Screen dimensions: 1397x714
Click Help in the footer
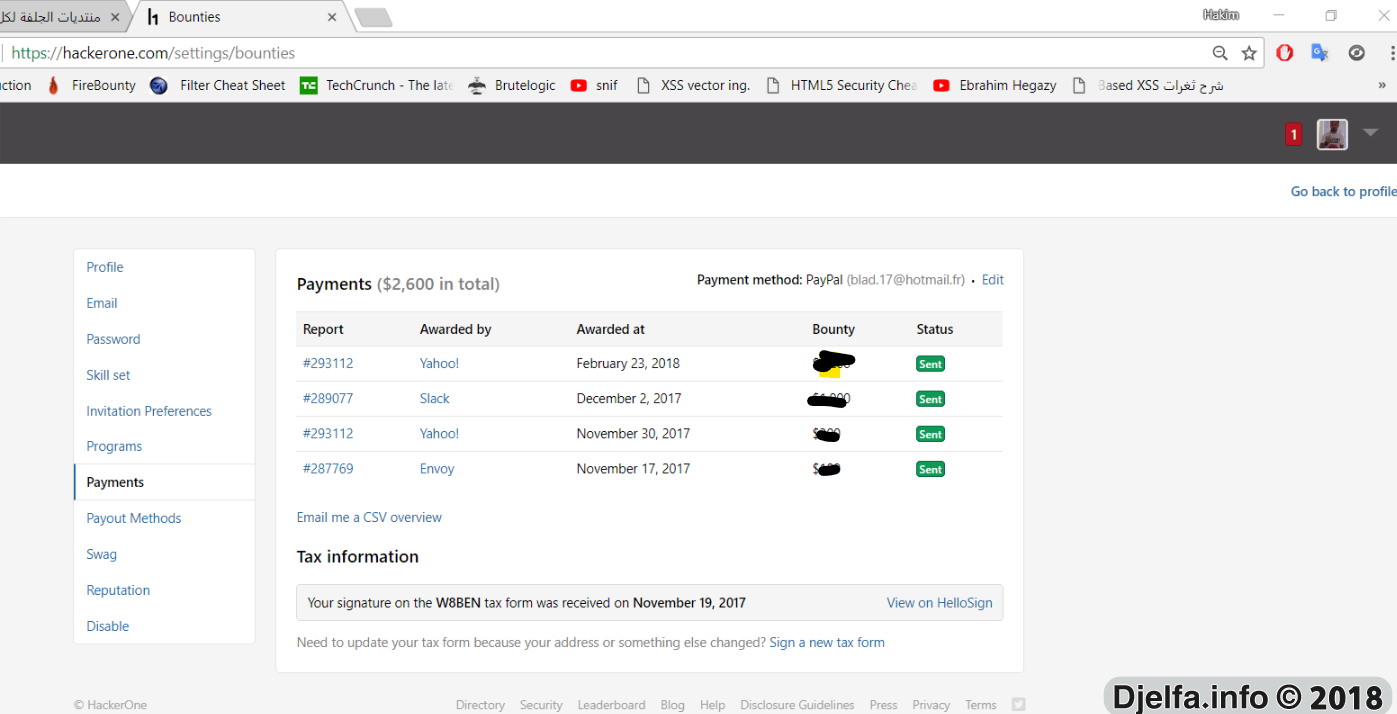(712, 705)
